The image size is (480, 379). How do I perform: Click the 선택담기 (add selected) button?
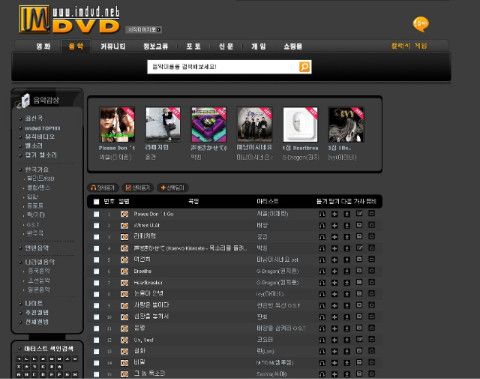[x=172, y=188]
